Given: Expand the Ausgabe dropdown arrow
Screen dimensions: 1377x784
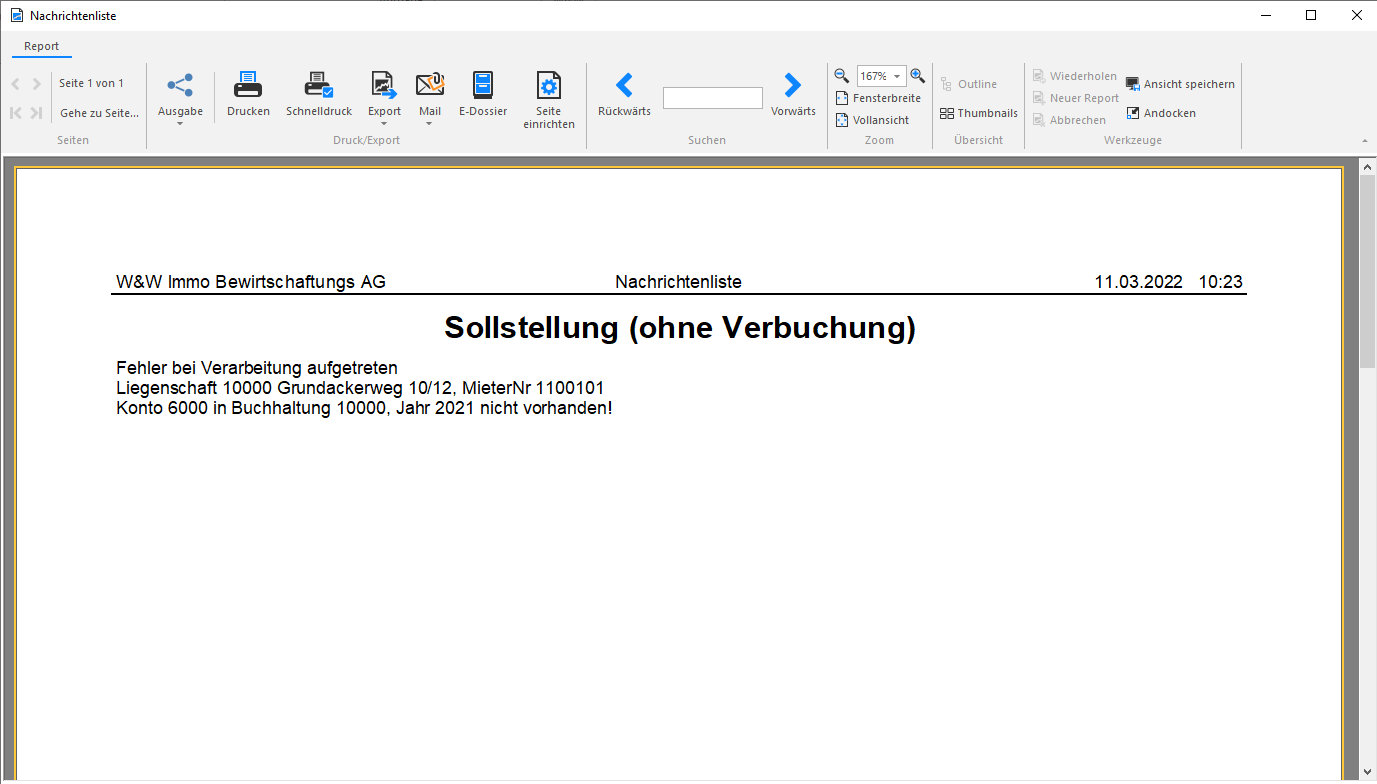Looking at the screenshot, I should pyautogui.click(x=180, y=124).
